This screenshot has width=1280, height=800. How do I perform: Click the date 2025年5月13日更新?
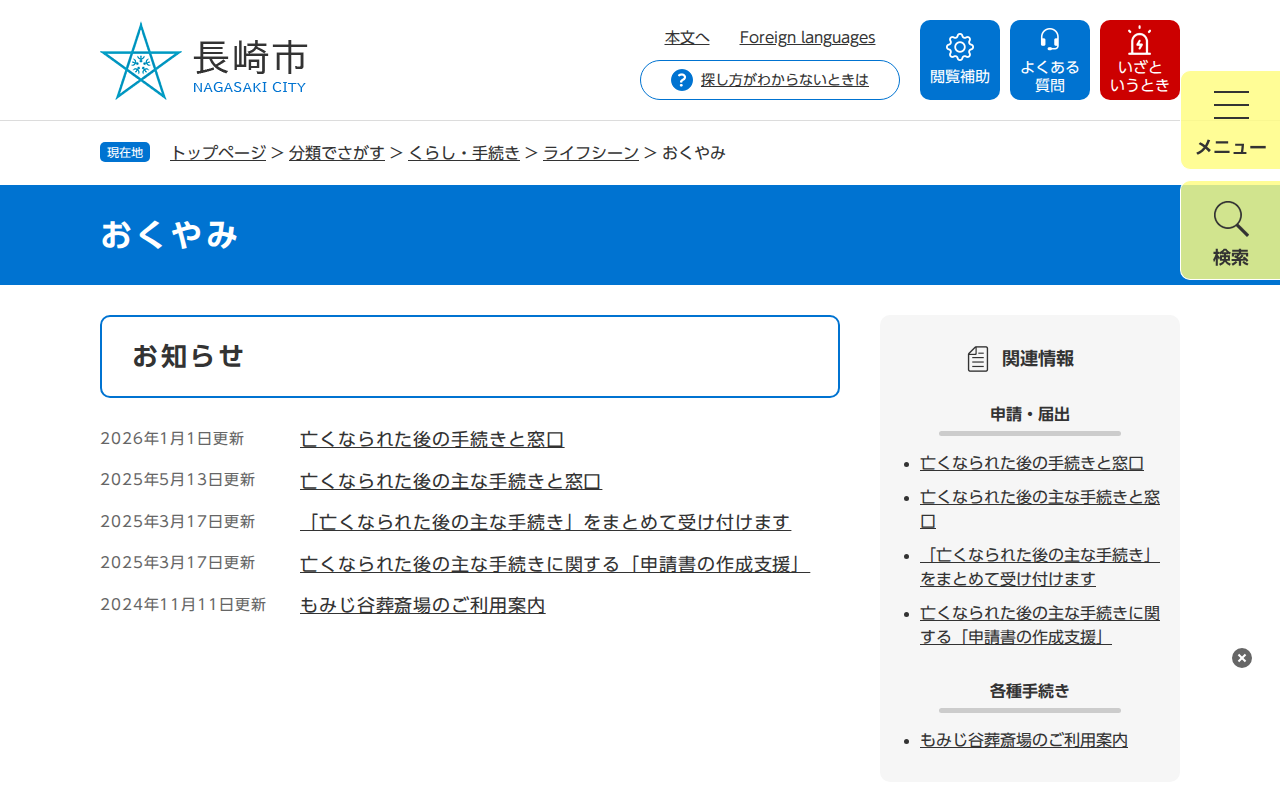click(x=178, y=480)
